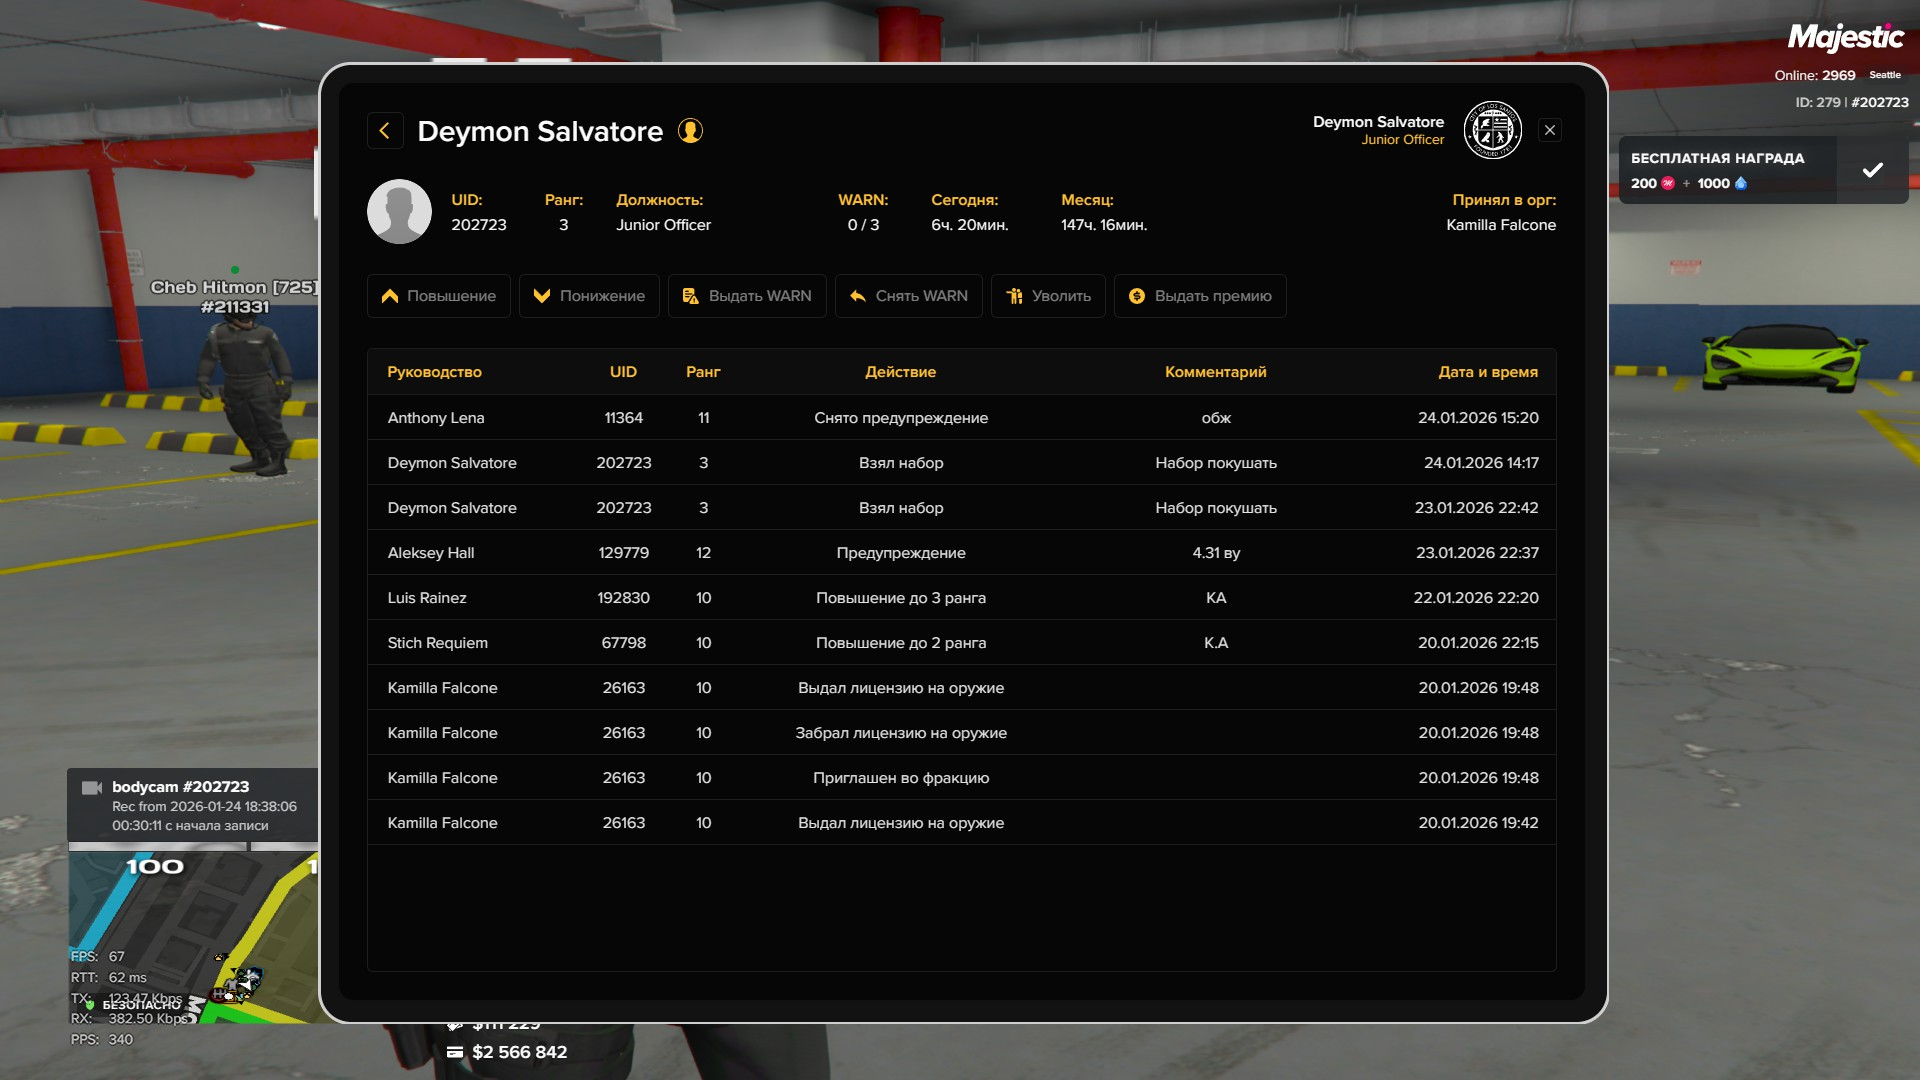Click the police department emblem icon
The width and height of the screenshot is (1920, 1080).
(x=1492, y=131)
